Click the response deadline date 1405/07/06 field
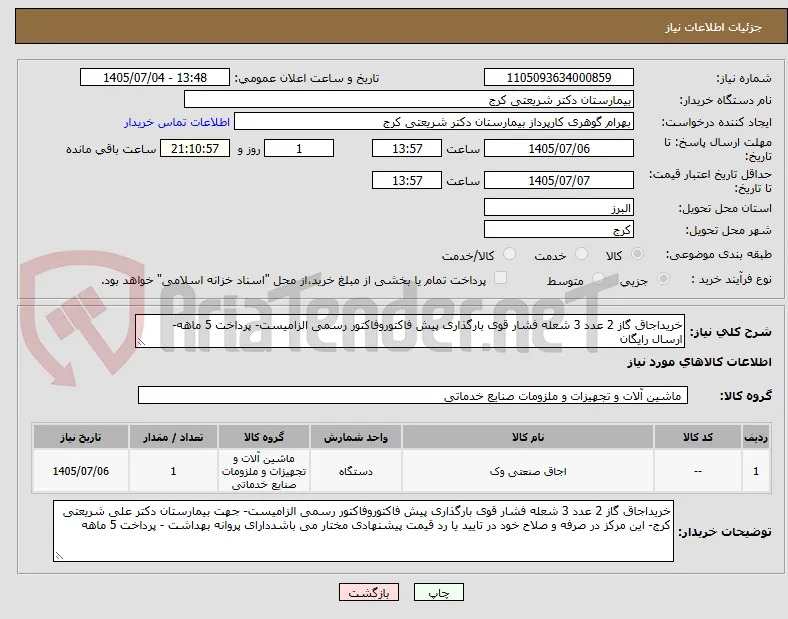This screenshot has height=619, width=788. pyautogui.click(x=558, y=149)
